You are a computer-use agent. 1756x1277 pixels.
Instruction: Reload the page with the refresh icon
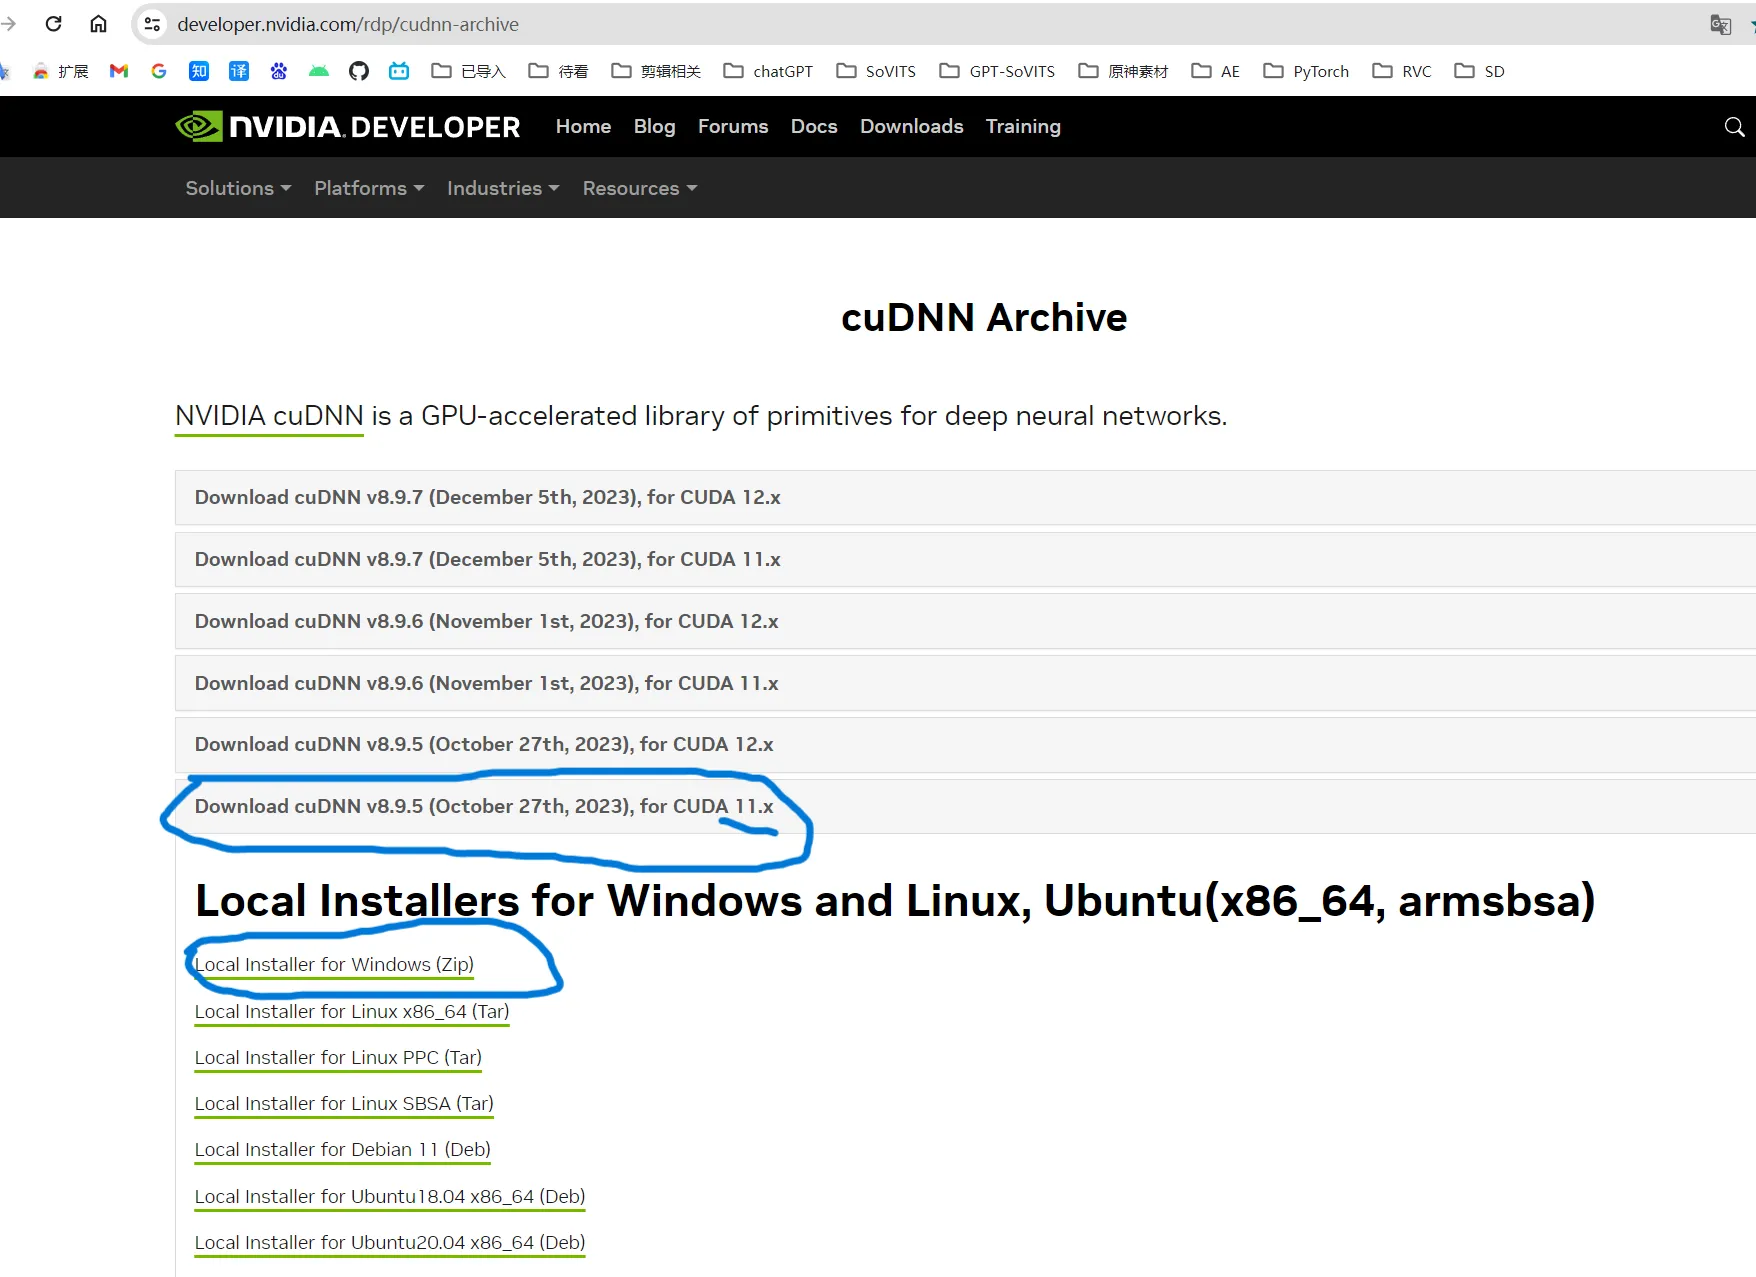[x=54, y=24]
